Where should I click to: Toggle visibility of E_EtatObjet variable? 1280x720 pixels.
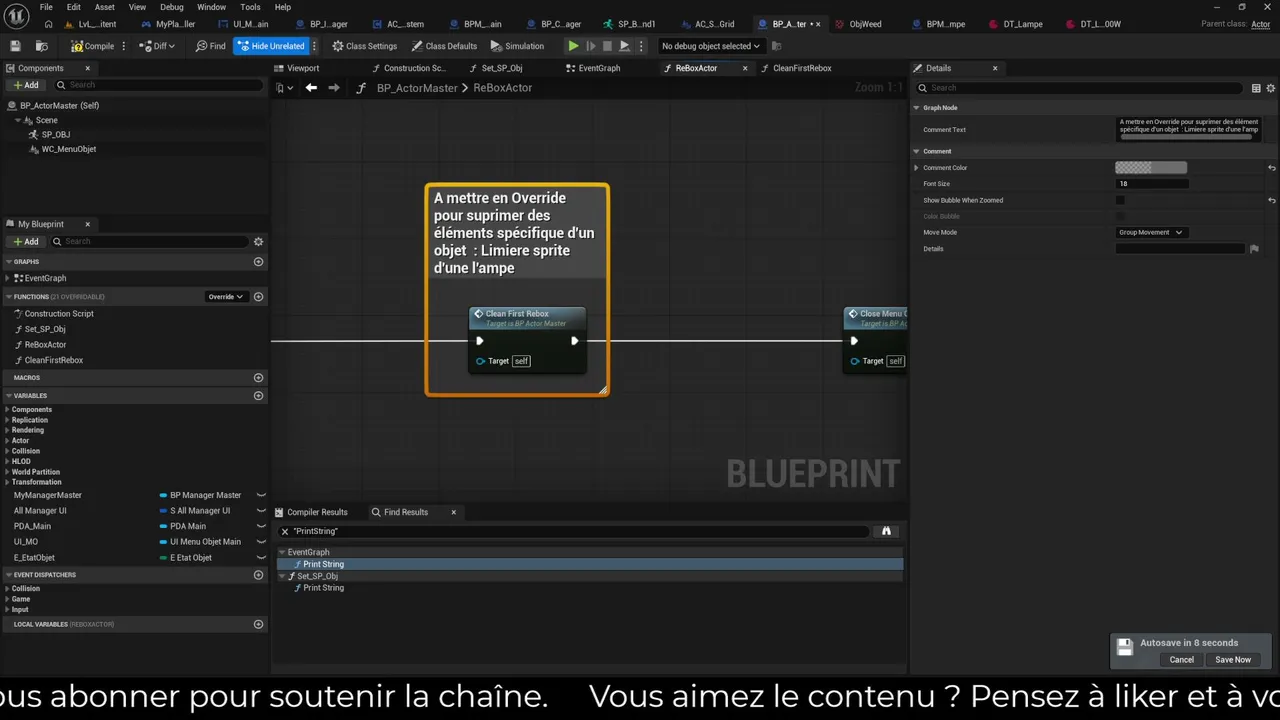tap(261, 558)
